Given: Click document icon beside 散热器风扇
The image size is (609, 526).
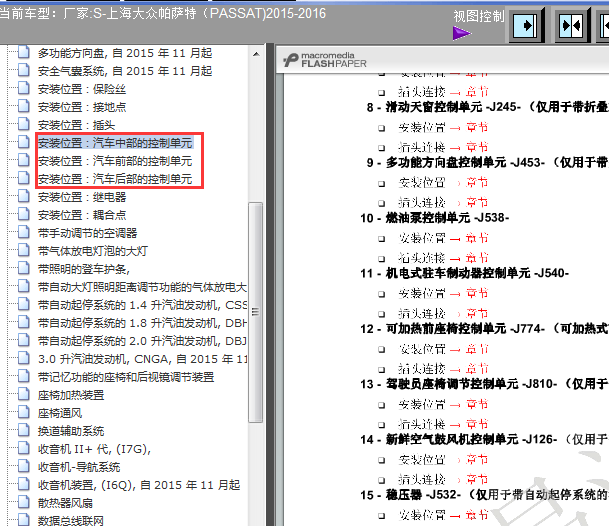Looking at the screenshot, I should tap(23, 503).
